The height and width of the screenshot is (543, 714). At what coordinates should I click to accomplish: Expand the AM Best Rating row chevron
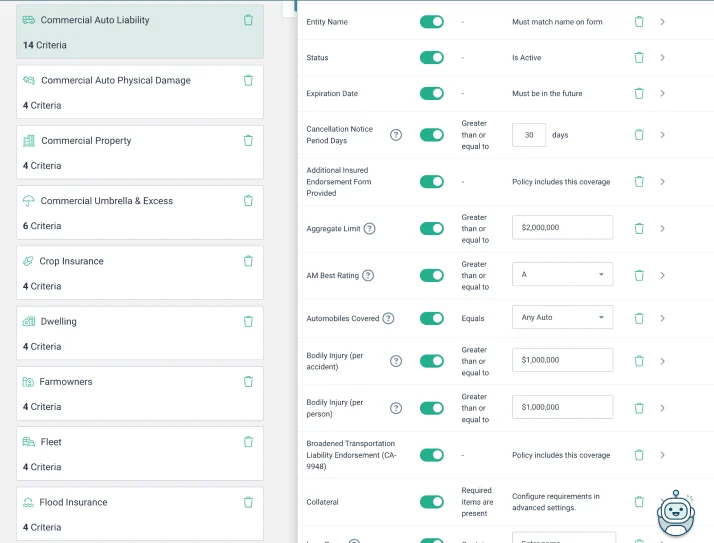point(663,276)
